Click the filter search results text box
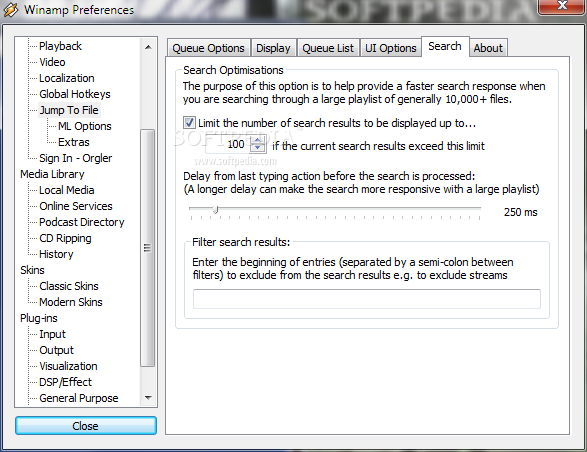 tap(367, 299)
